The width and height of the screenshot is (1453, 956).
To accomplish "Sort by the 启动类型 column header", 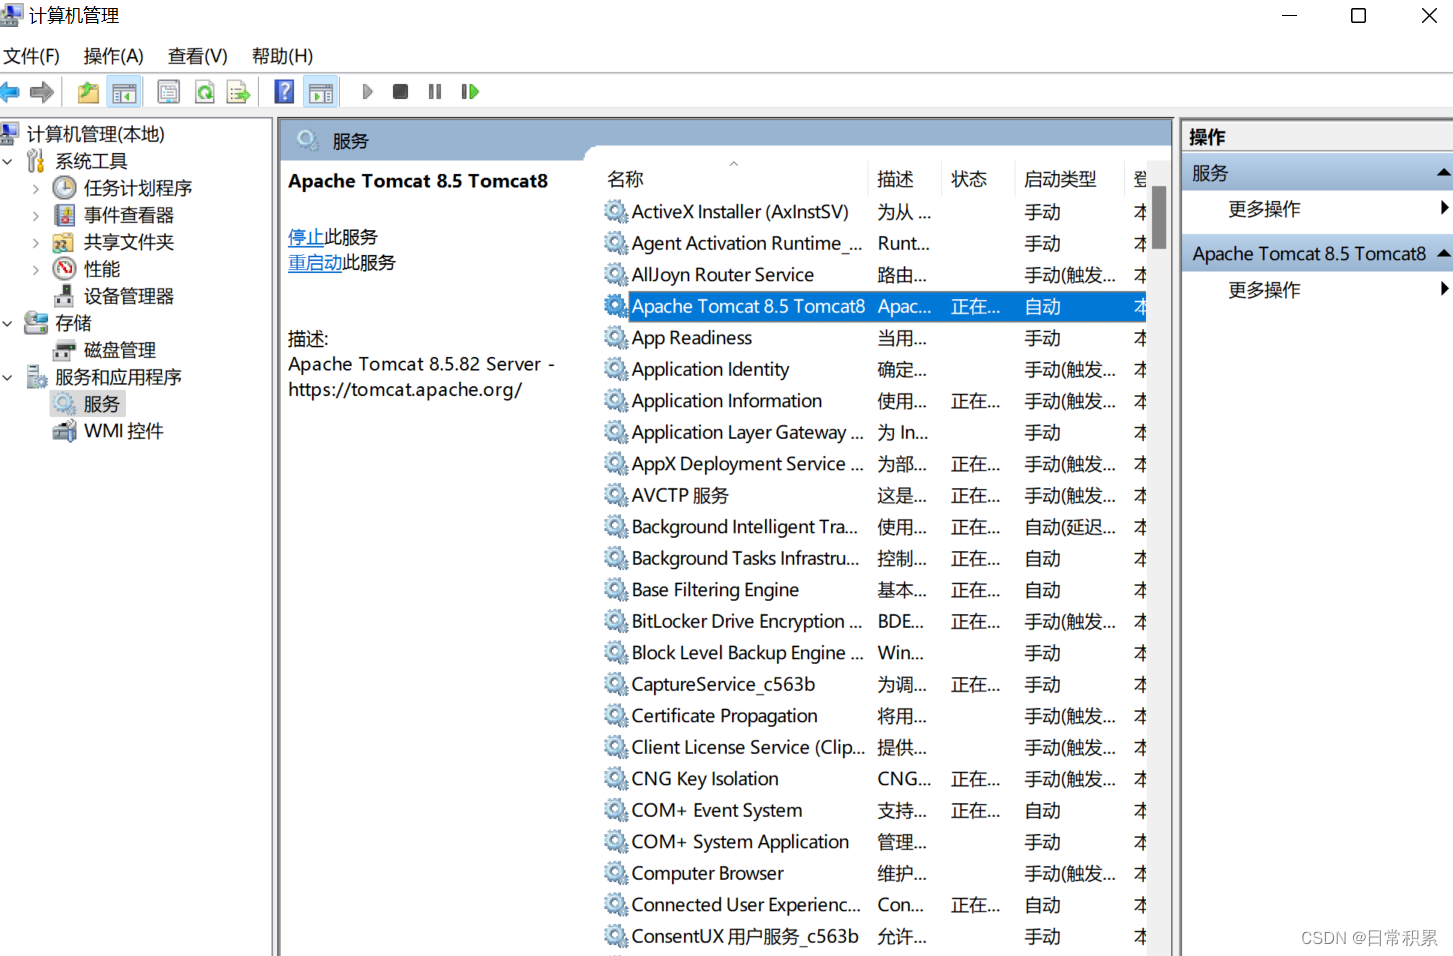I will [1070, 179].
